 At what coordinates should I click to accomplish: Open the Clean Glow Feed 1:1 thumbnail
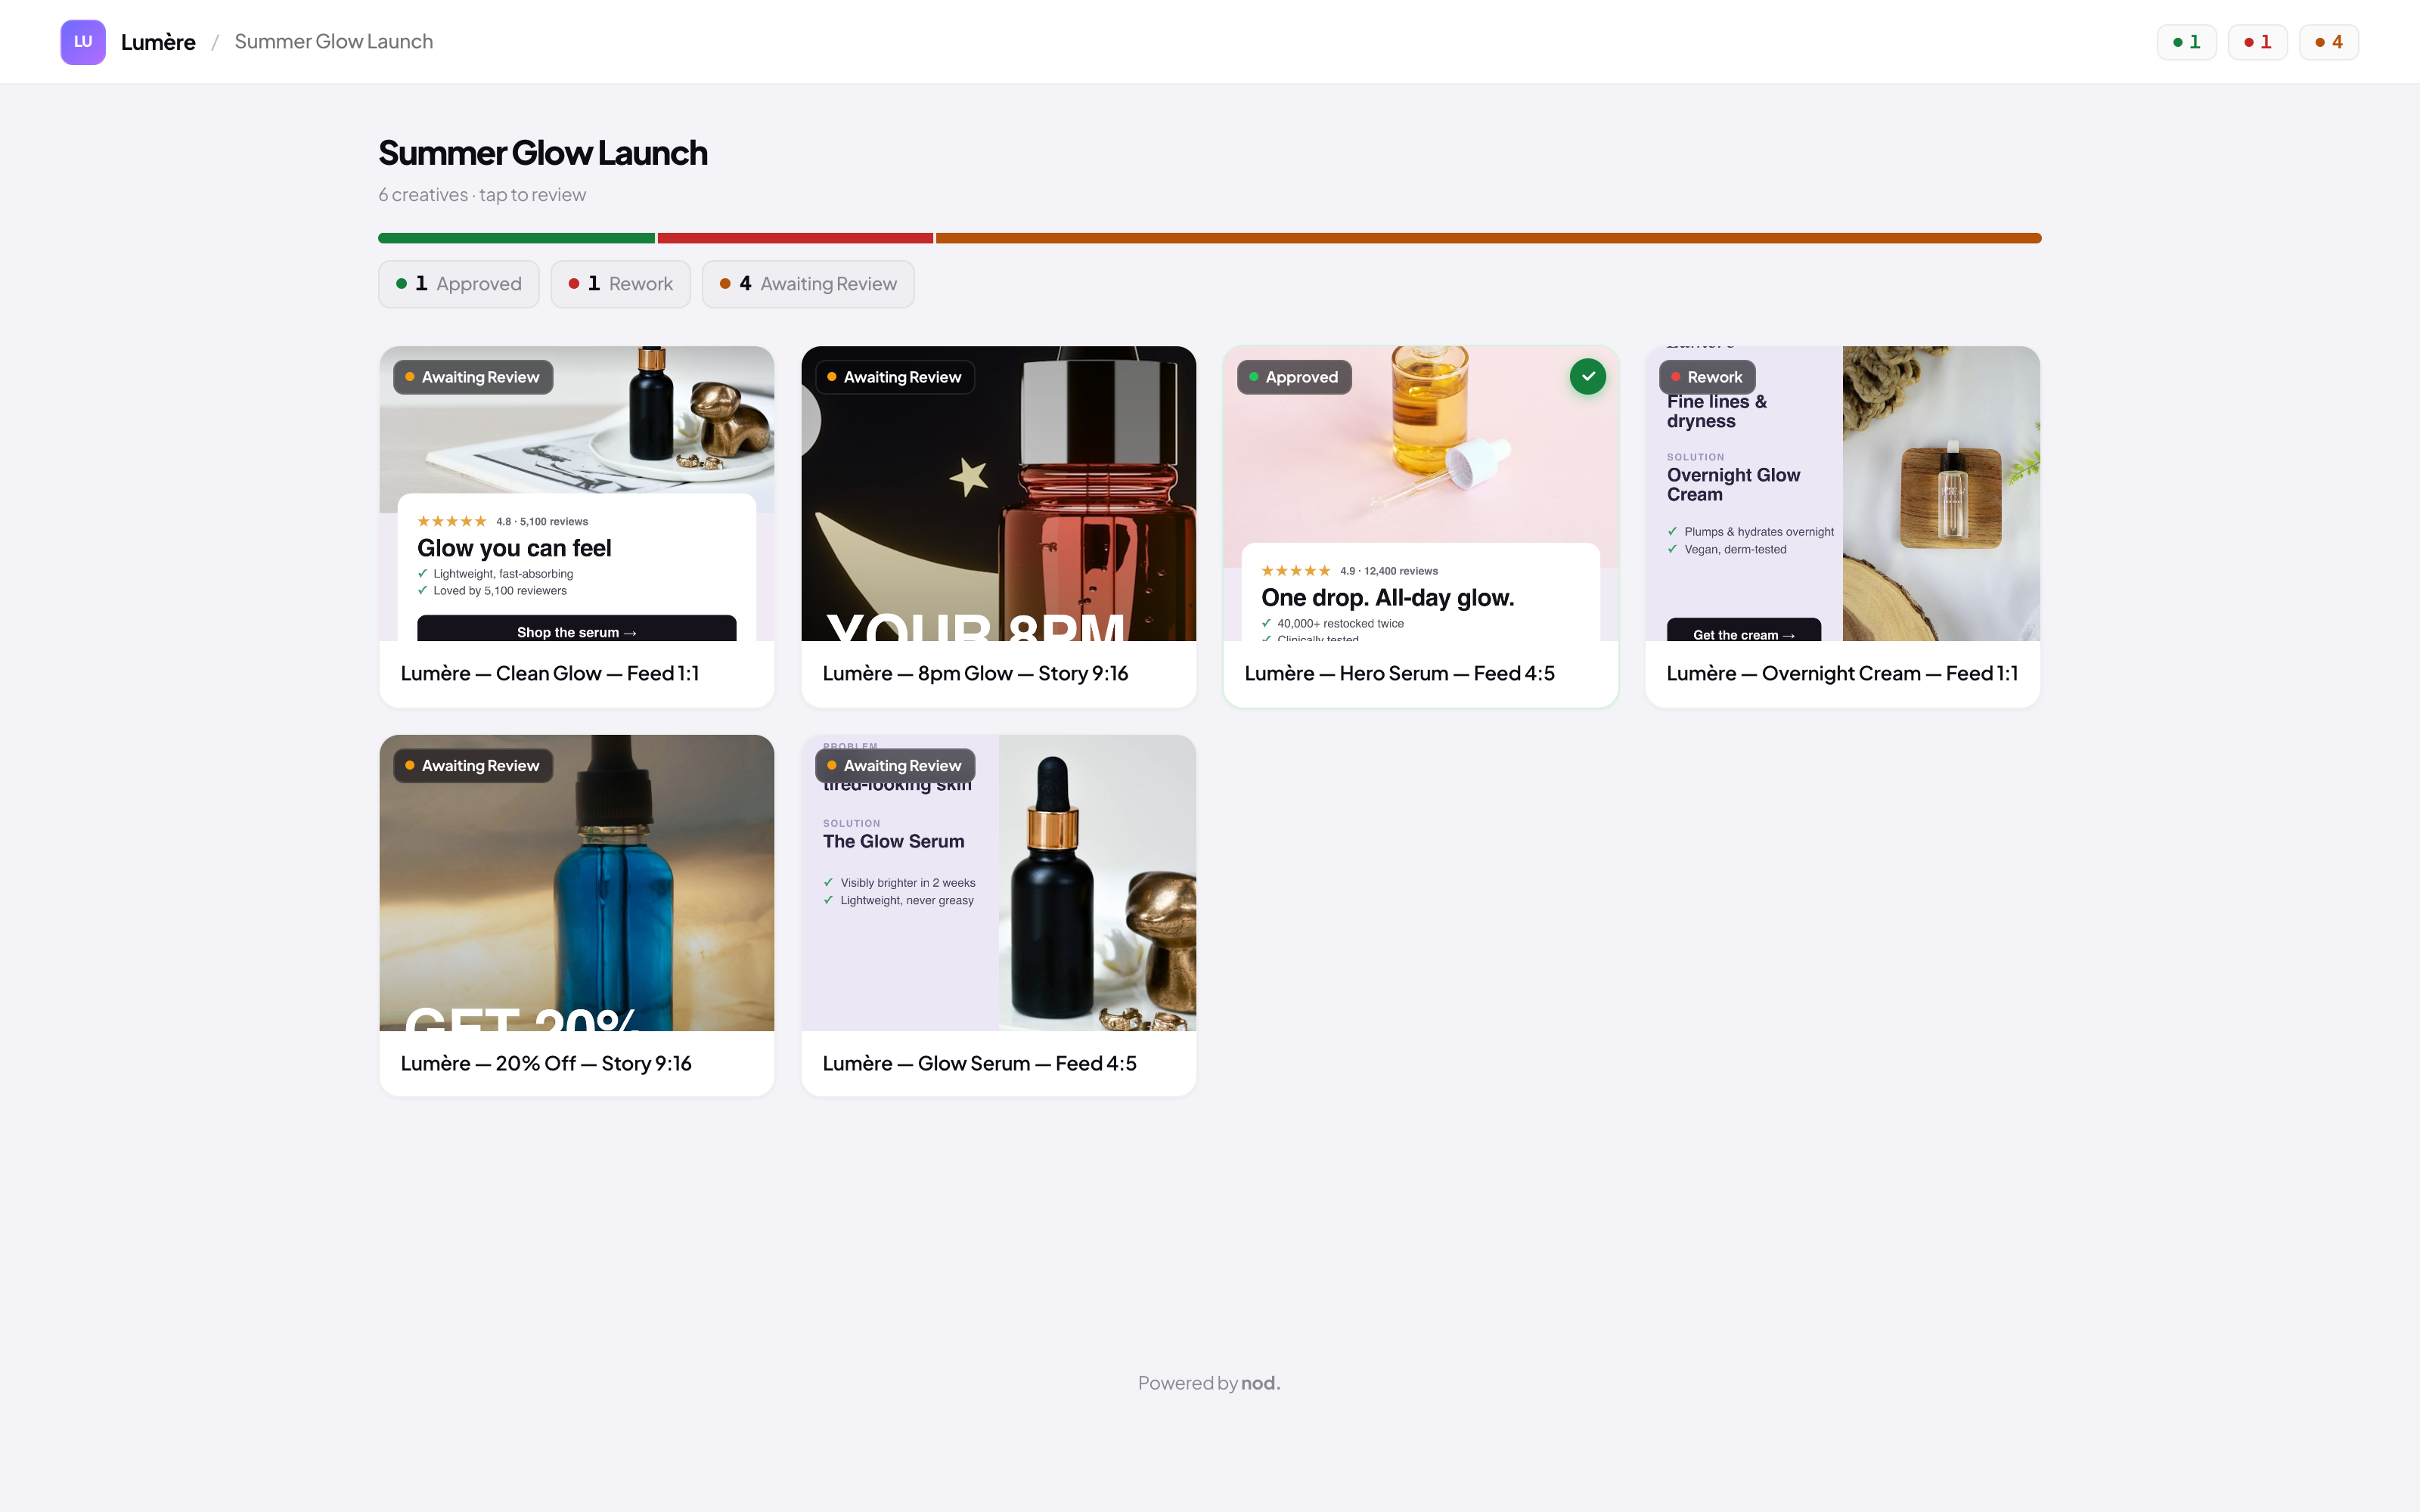[x=577, y=494]
